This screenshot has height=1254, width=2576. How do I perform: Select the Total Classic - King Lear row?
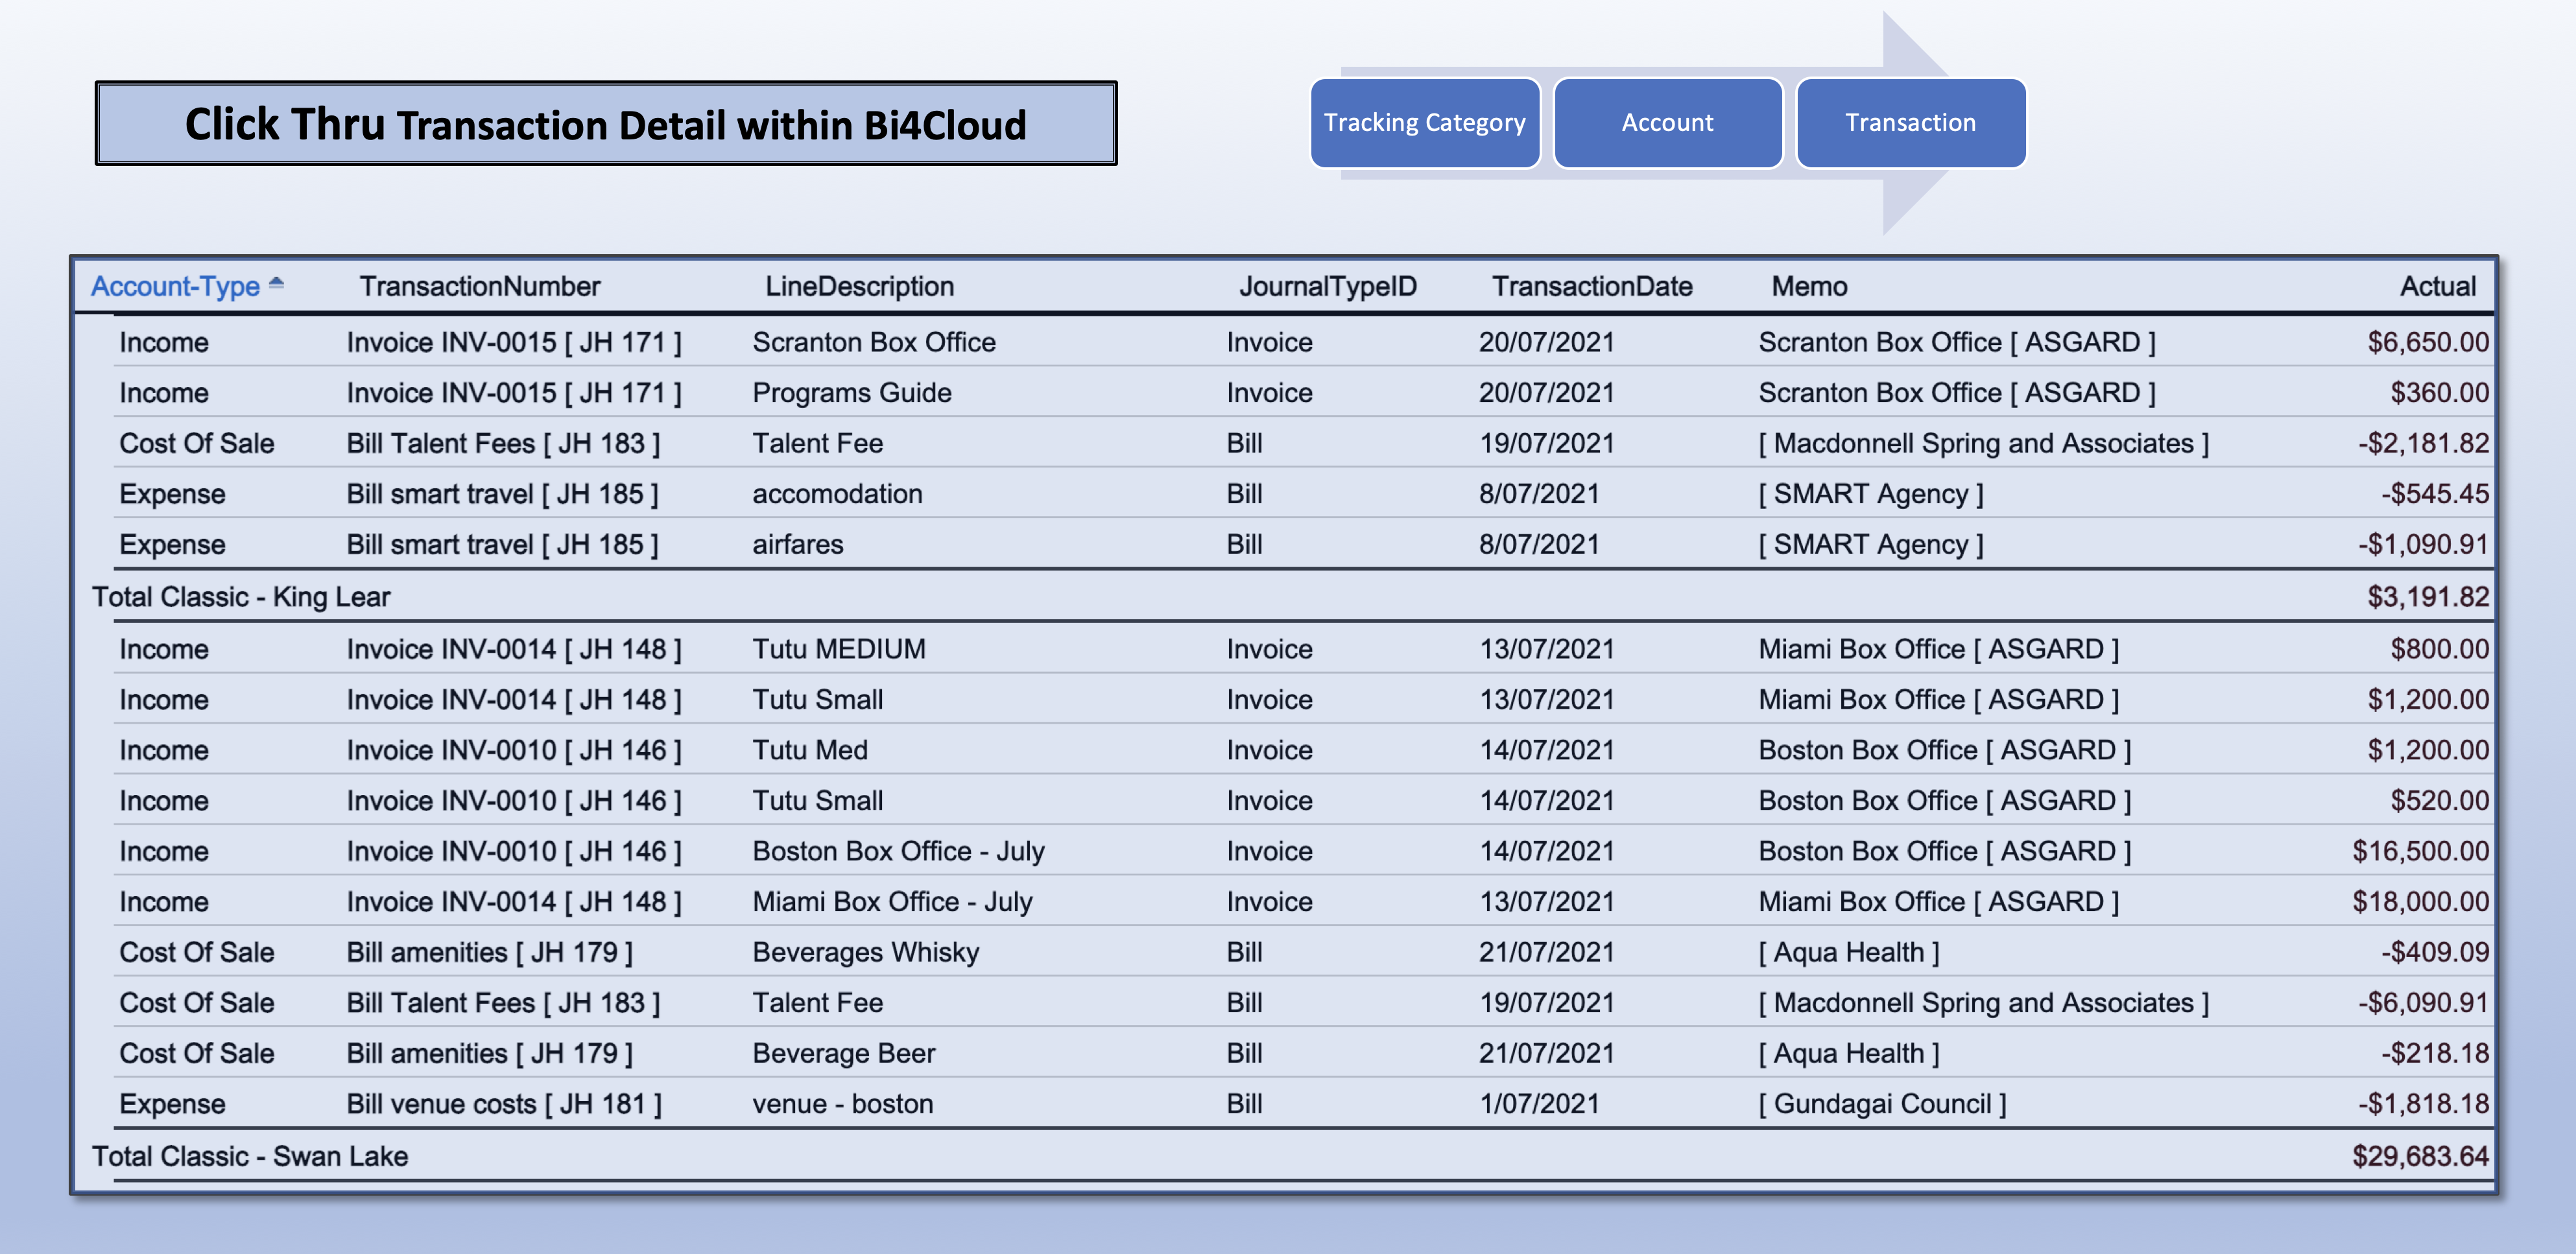click(240, 596)
